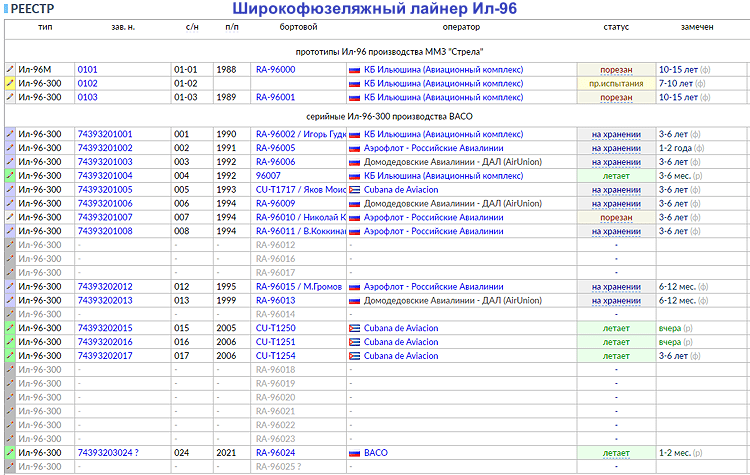Click the 'РЕЕСТР' heading
This screenshot has width=750, height=475.
click(32, 8)
